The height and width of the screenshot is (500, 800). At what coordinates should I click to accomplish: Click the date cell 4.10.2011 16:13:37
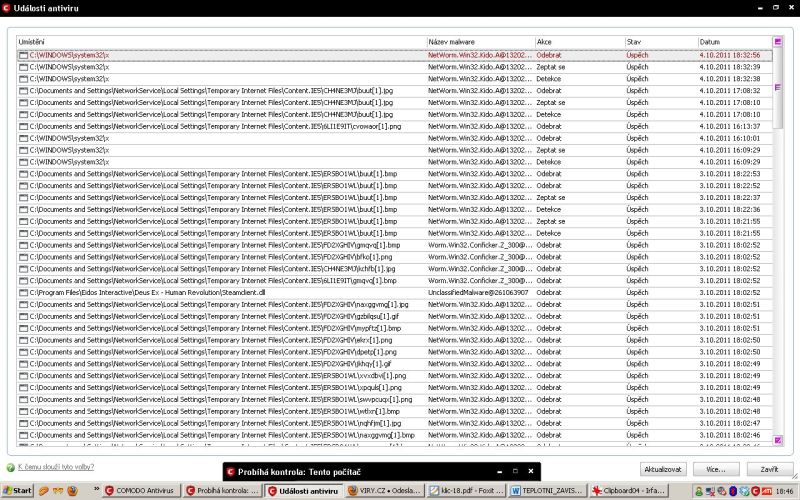[x=730, y=127]
